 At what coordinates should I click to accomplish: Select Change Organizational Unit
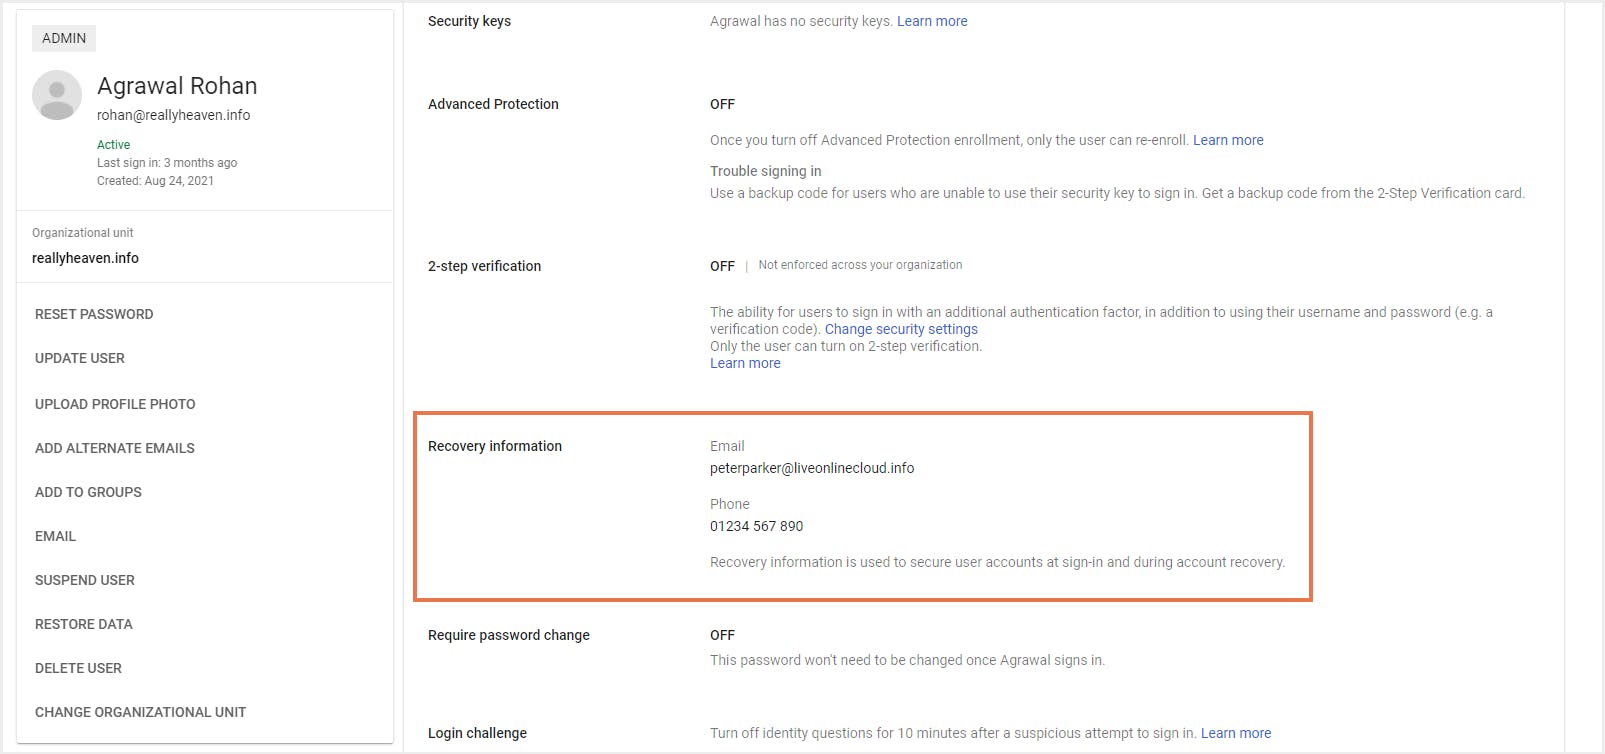pos(140,712)
